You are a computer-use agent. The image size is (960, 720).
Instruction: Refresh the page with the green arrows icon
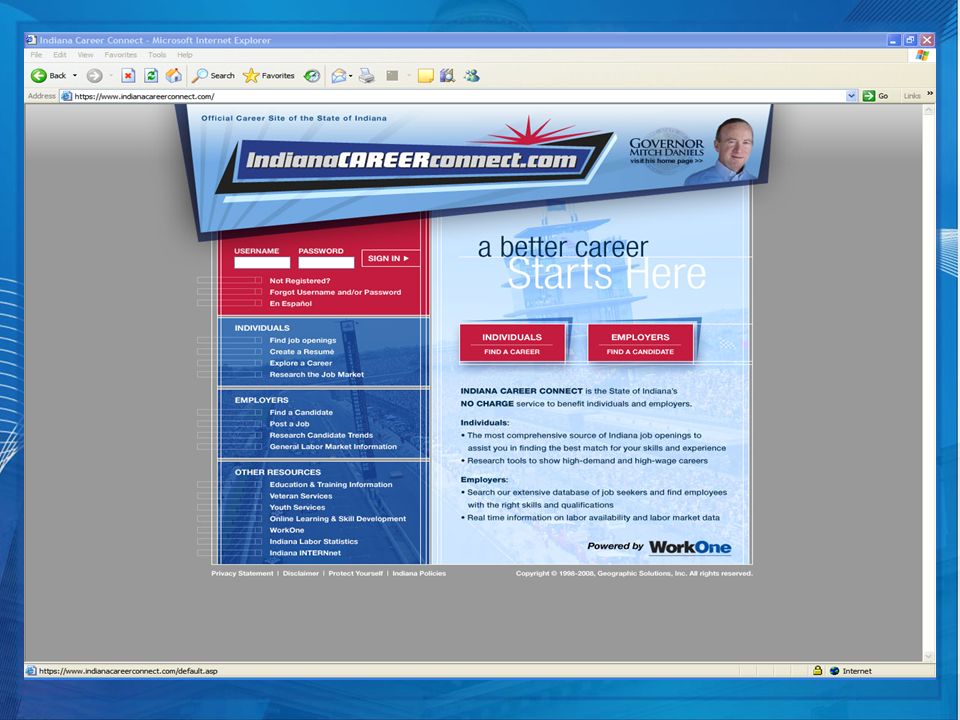tap(151, 75)
